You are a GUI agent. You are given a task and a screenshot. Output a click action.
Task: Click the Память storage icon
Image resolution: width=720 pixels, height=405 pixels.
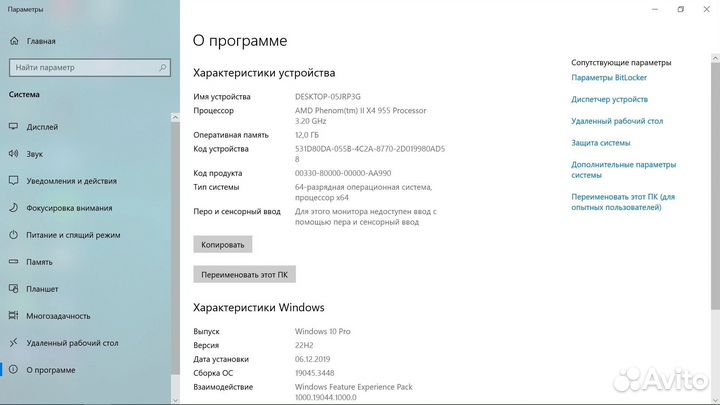click(14, 262)
